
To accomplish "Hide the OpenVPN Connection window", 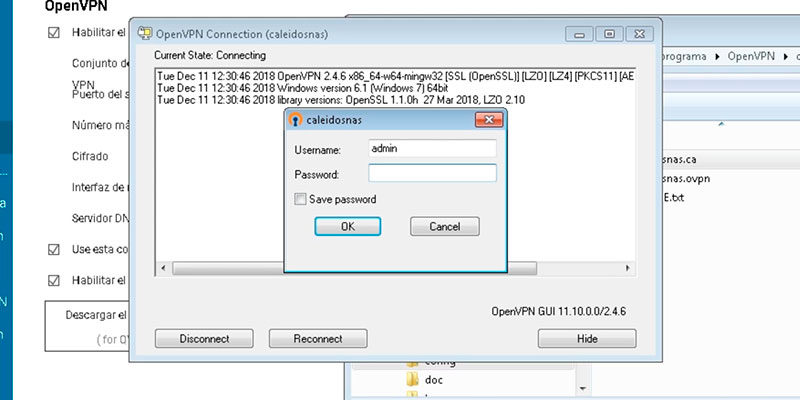I will click(x=587, y=339).
